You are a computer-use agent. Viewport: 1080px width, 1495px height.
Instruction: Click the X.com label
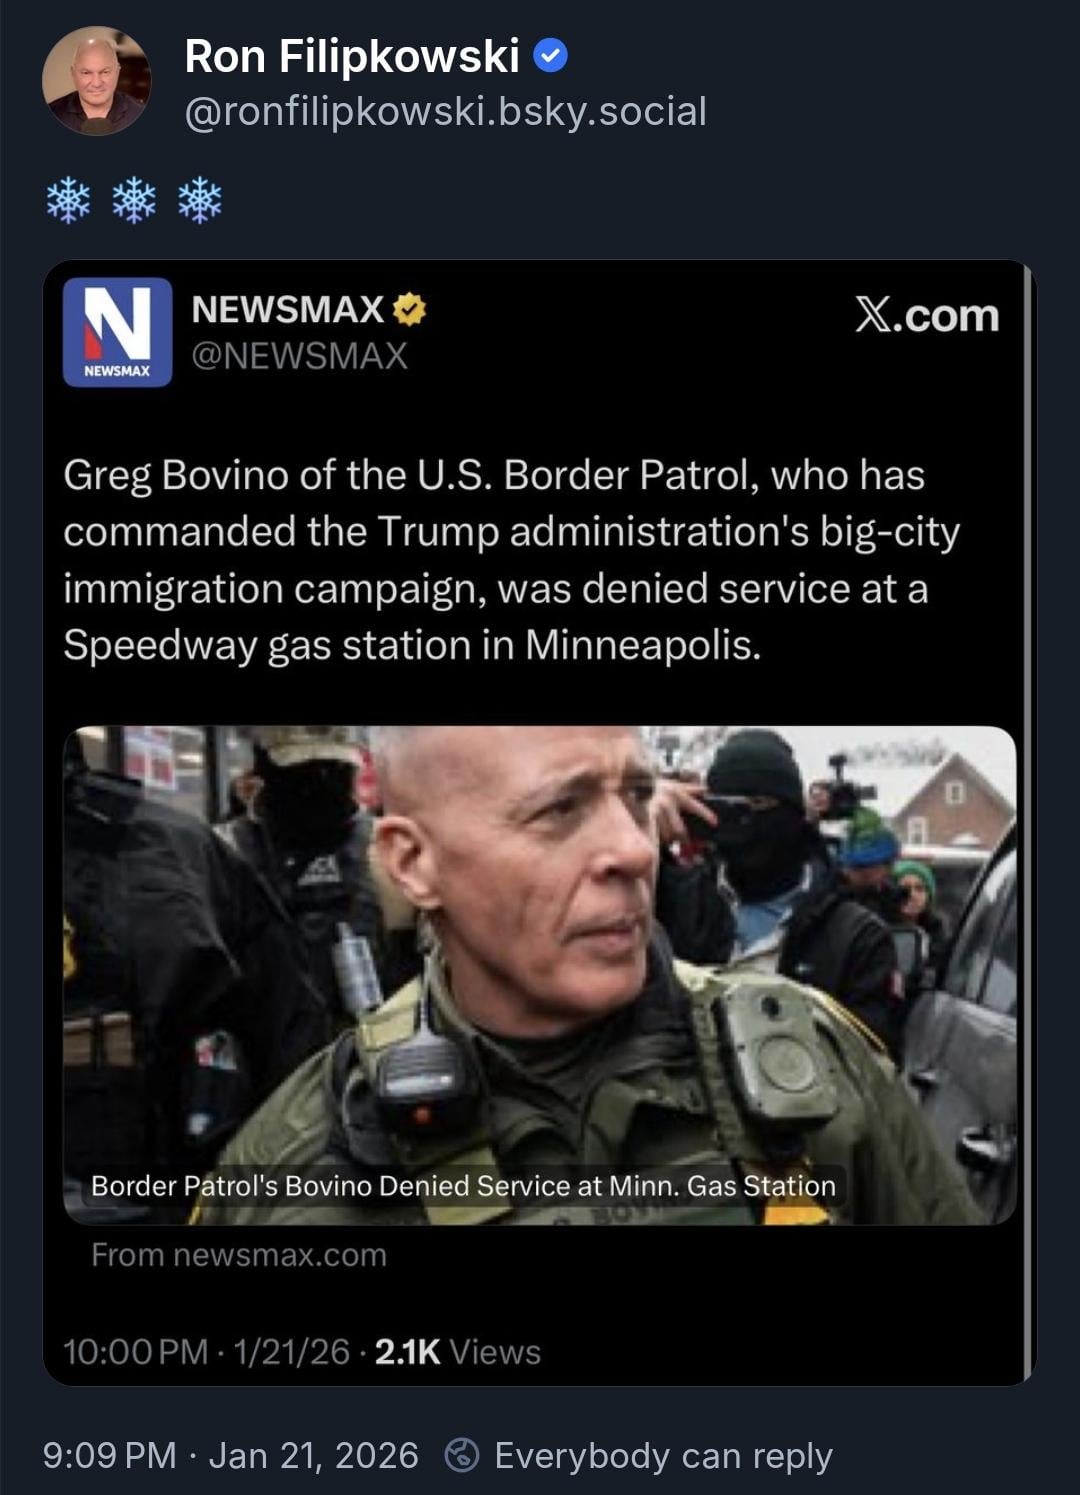click(927, 315)
